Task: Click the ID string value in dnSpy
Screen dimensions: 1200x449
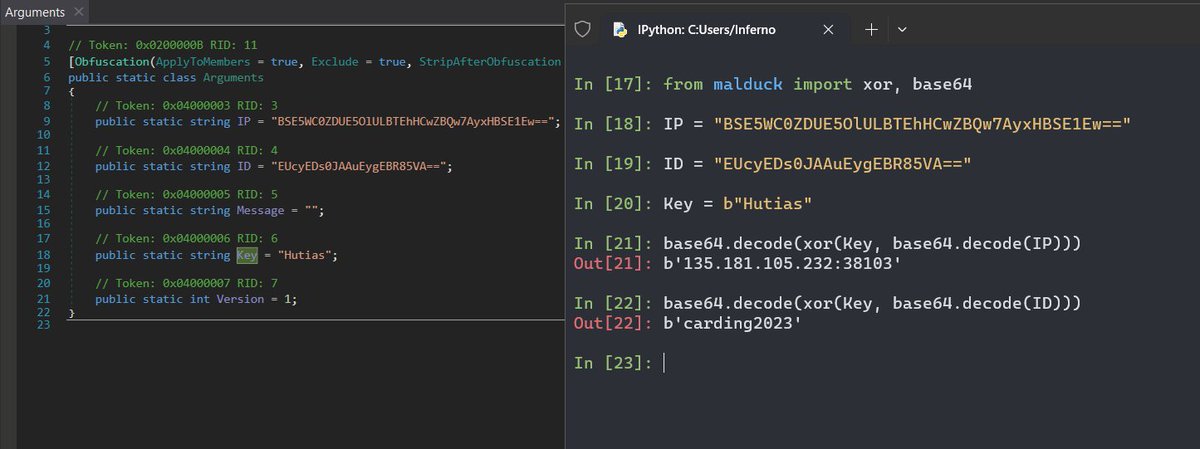Action: (358, 166)
